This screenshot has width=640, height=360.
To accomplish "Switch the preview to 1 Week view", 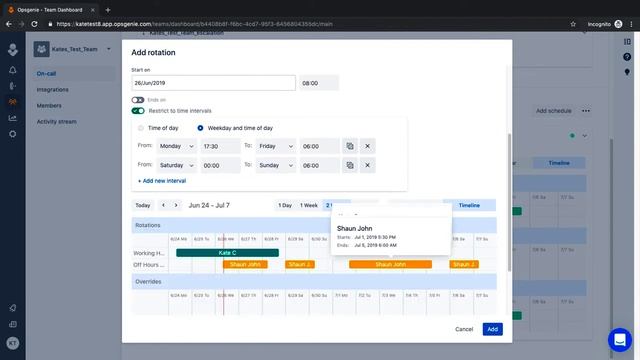I will pyautogui.click(x=309, y=205).
